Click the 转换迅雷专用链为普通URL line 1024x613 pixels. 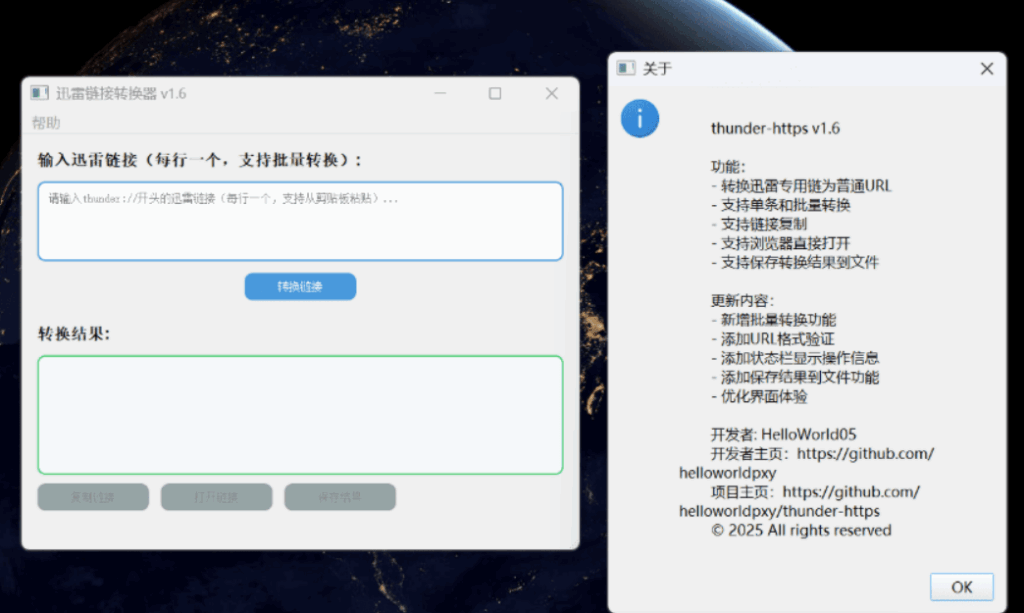pos(801,186)
